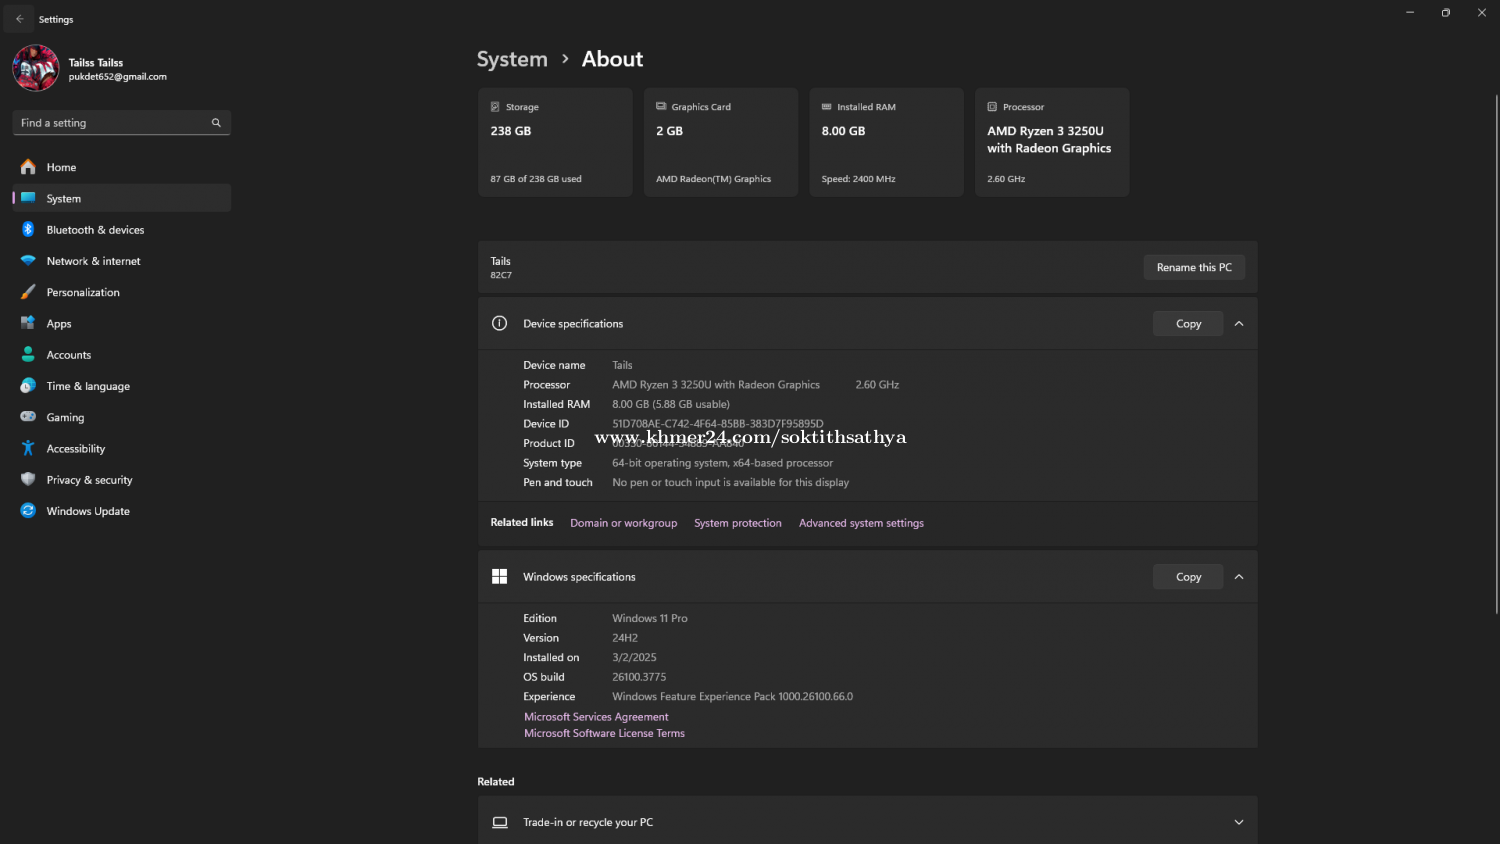Click the Device specifications info icon
Viewport: 1500px width, 844px height.
tap(500, 323)
